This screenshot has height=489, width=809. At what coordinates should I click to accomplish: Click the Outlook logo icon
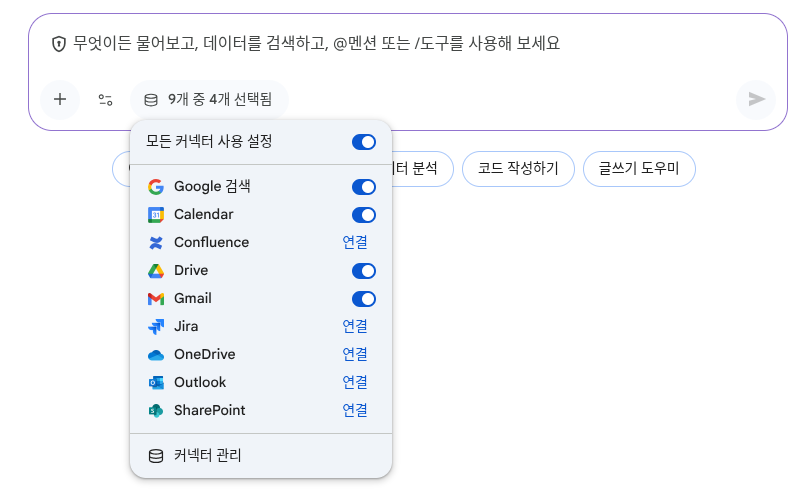tap(155, 383)
